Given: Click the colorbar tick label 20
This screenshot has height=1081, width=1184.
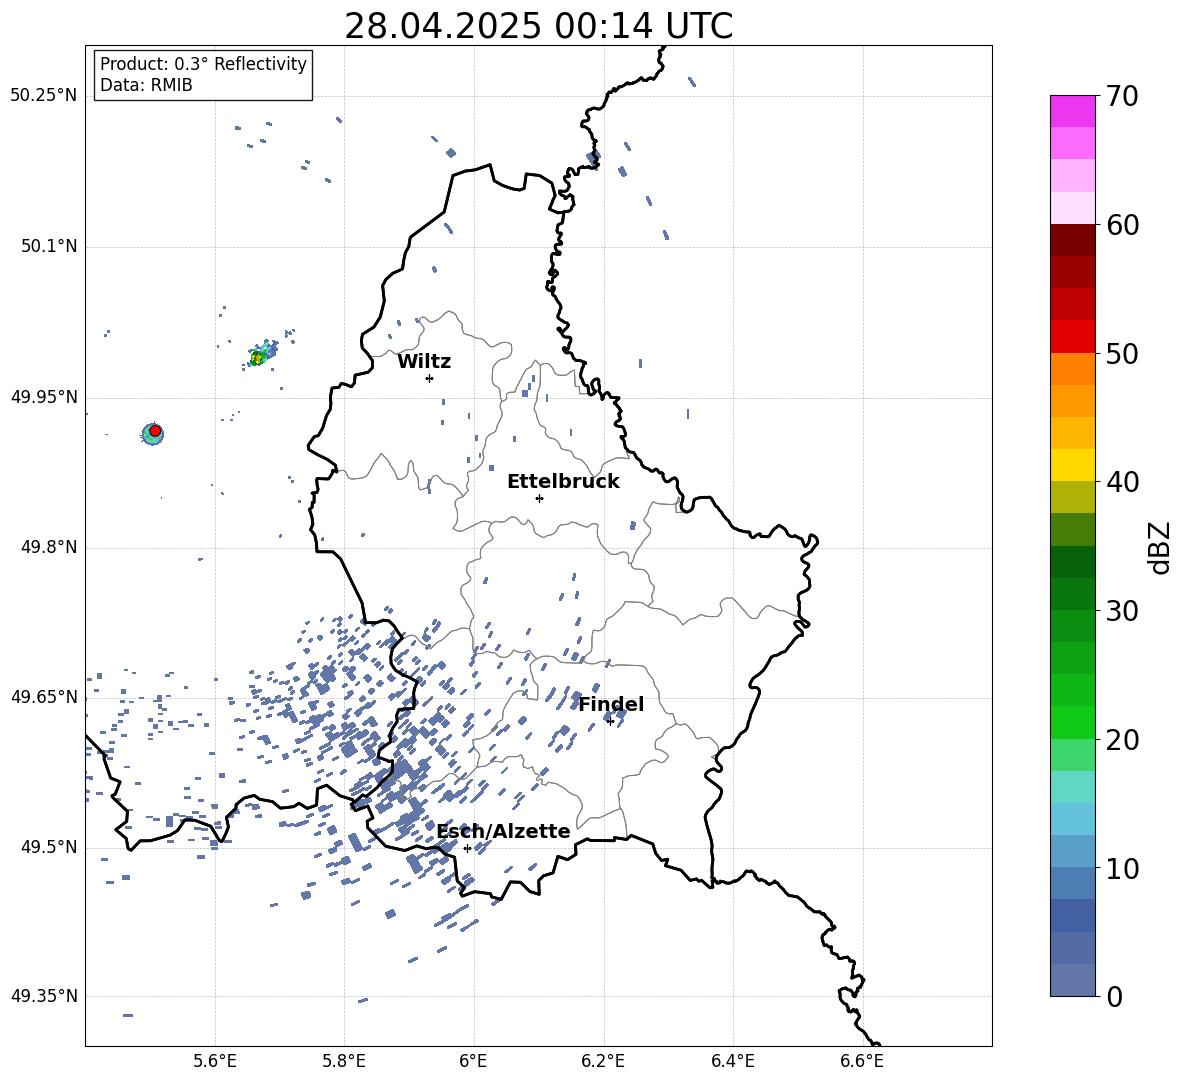Looking at the screenshot, I should coord(1122,740).
